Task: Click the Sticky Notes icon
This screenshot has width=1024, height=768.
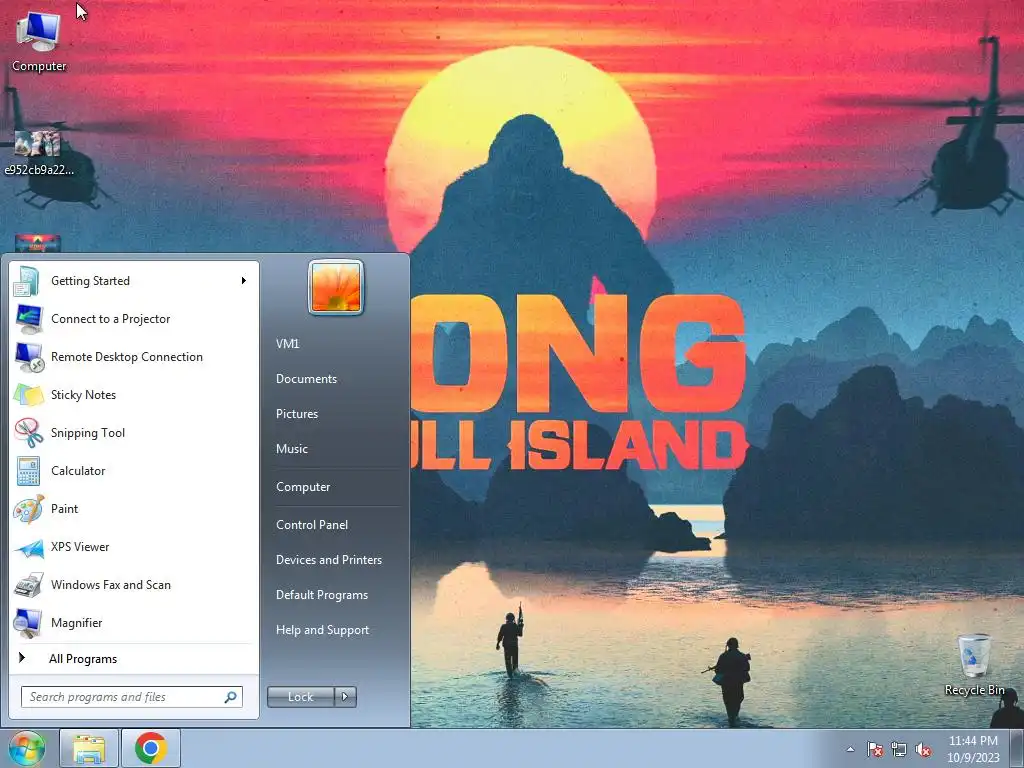Action: pos(28,394)
